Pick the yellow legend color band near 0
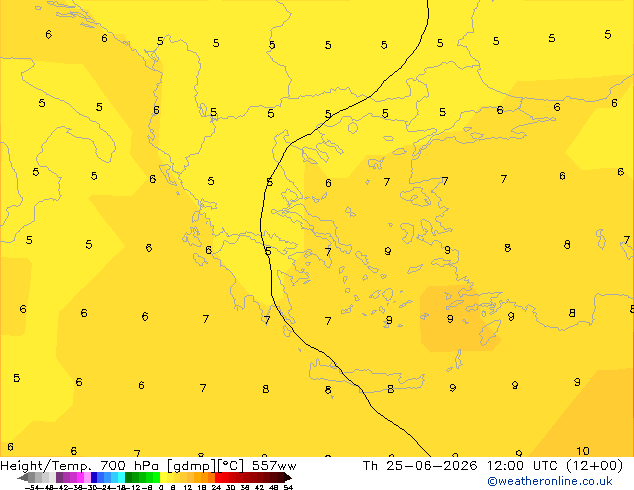Viewport: 634px width, 490px height. coord(163,477)
